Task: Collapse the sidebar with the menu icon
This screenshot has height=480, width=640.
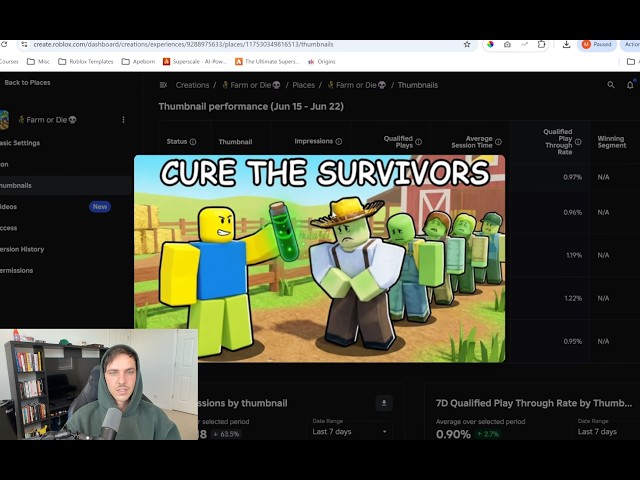Action: [163, 85]
